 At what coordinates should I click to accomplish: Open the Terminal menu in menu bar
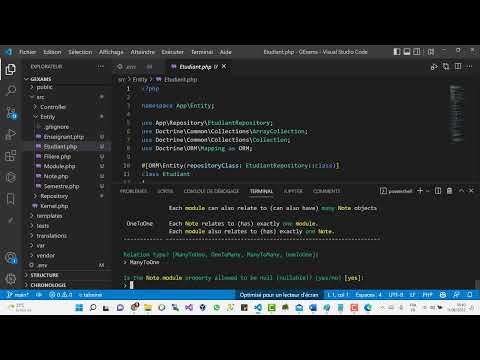coord(202,52)
